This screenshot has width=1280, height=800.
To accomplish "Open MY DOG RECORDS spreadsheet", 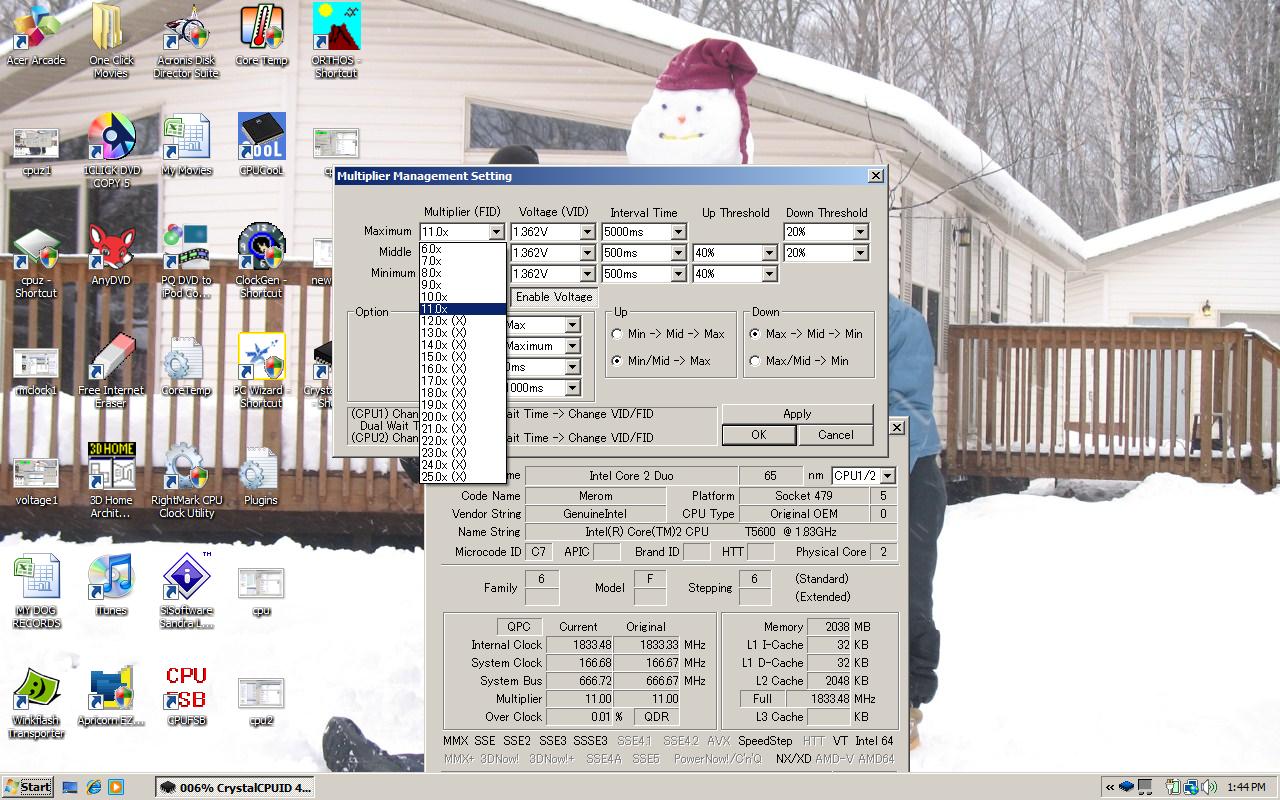I will point(35,591).
